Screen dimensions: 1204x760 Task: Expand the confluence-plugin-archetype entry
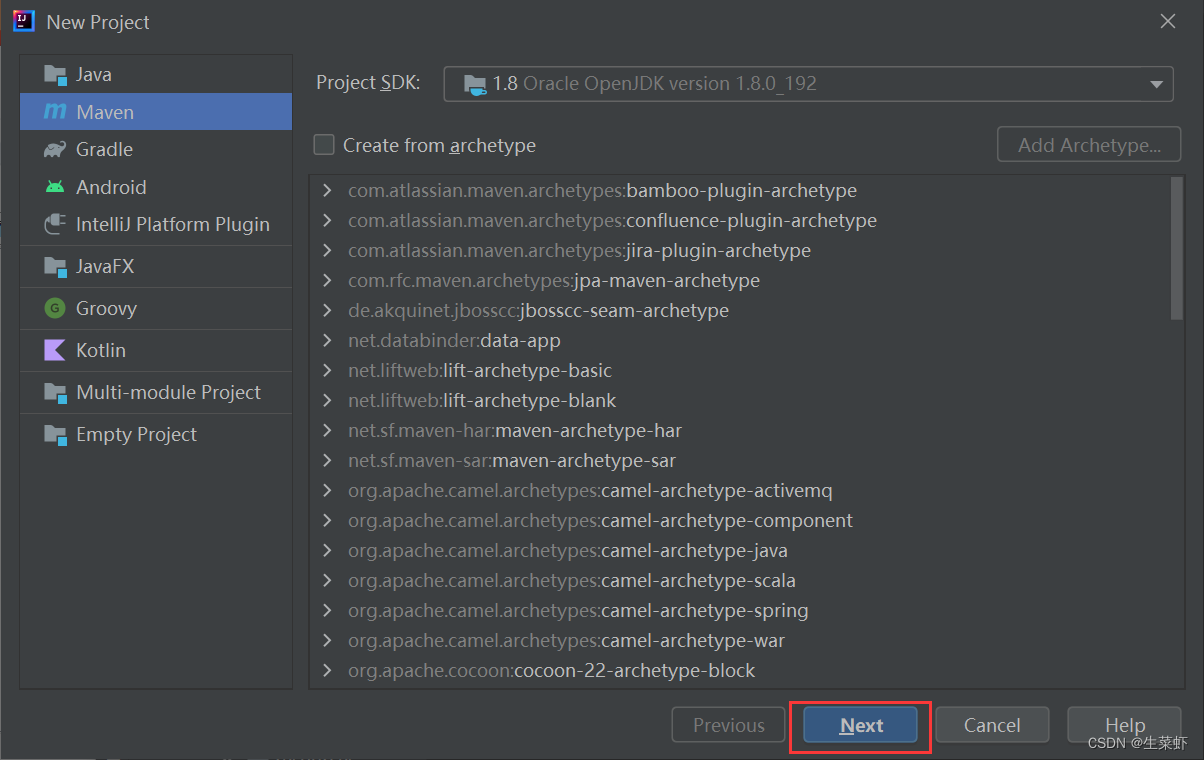[x=327, y=220]
